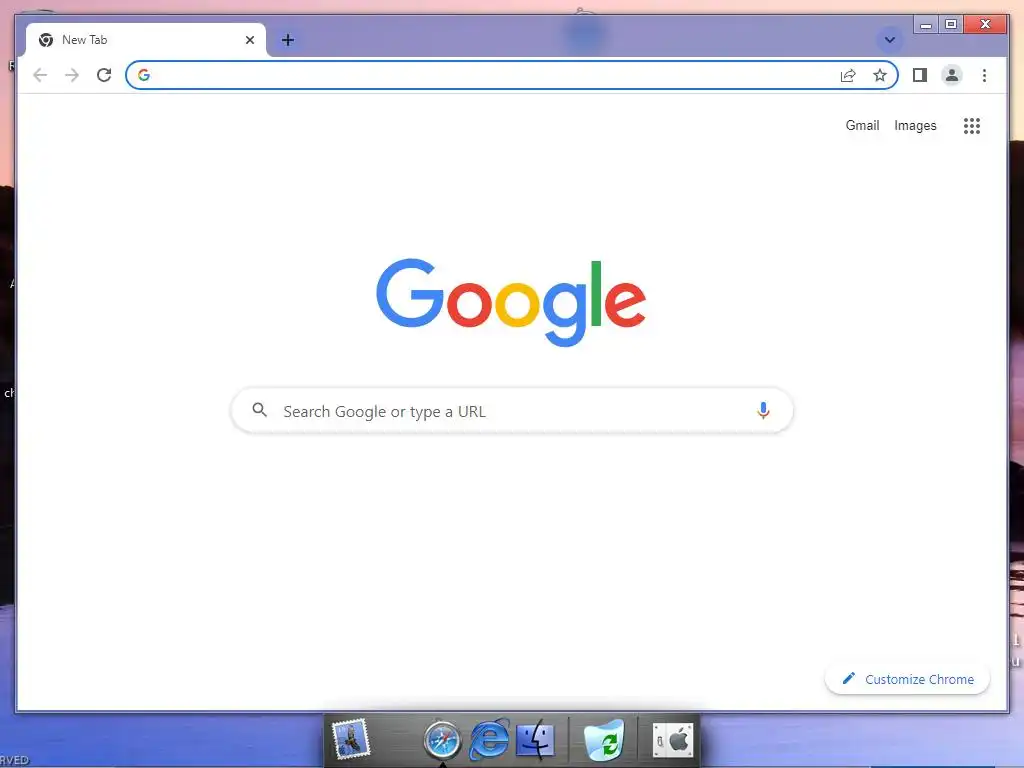1024x768 pixels.
Task: Open Gmail link
Action: tap(862, 125)
